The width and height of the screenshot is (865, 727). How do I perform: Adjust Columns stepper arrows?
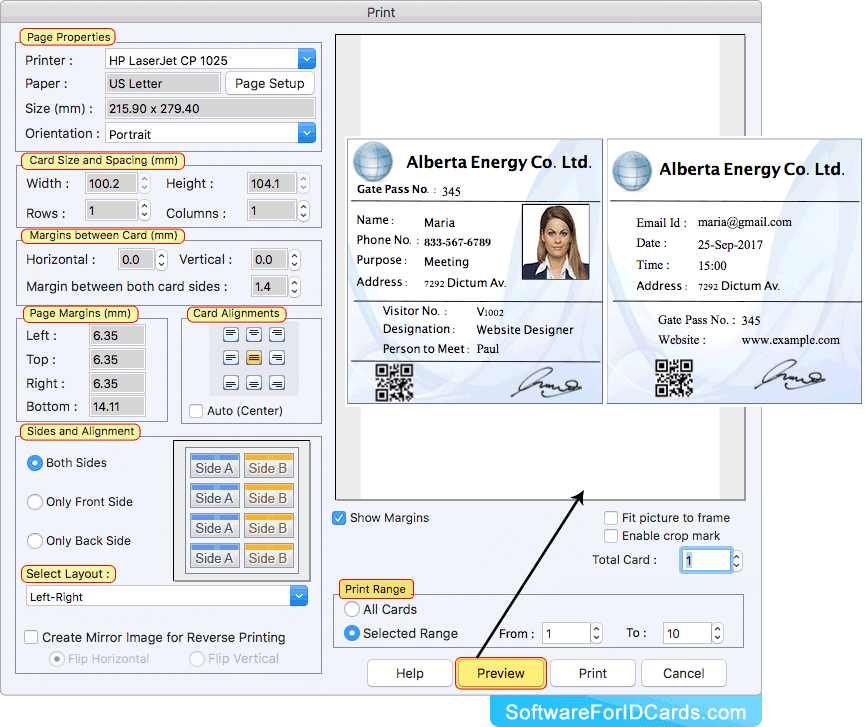(303, 210)
